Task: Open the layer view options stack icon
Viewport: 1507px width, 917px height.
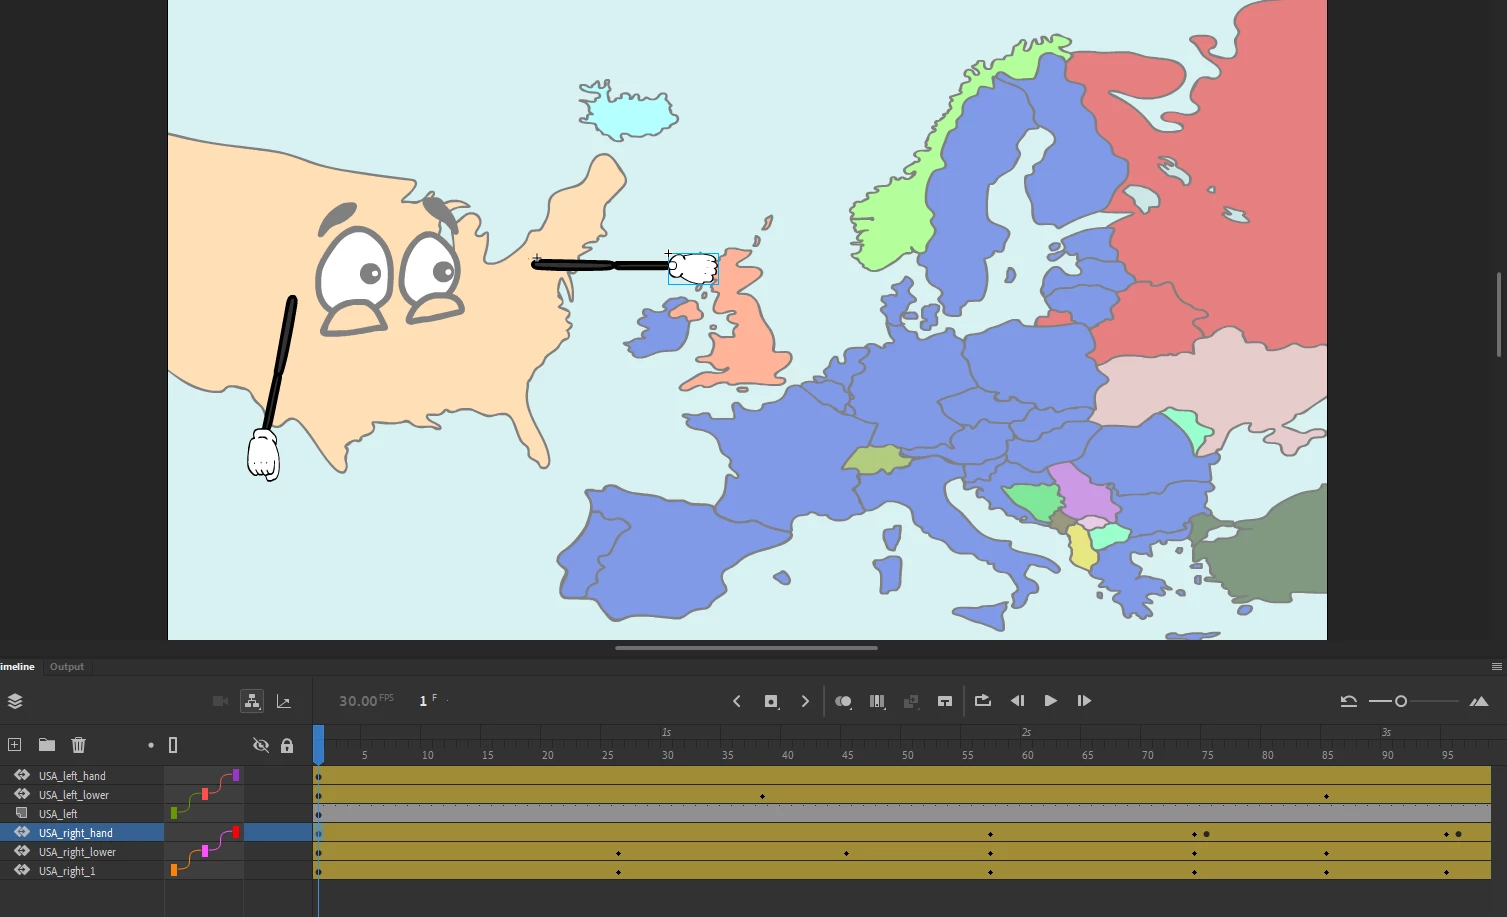Action: (x=15, y=701)
